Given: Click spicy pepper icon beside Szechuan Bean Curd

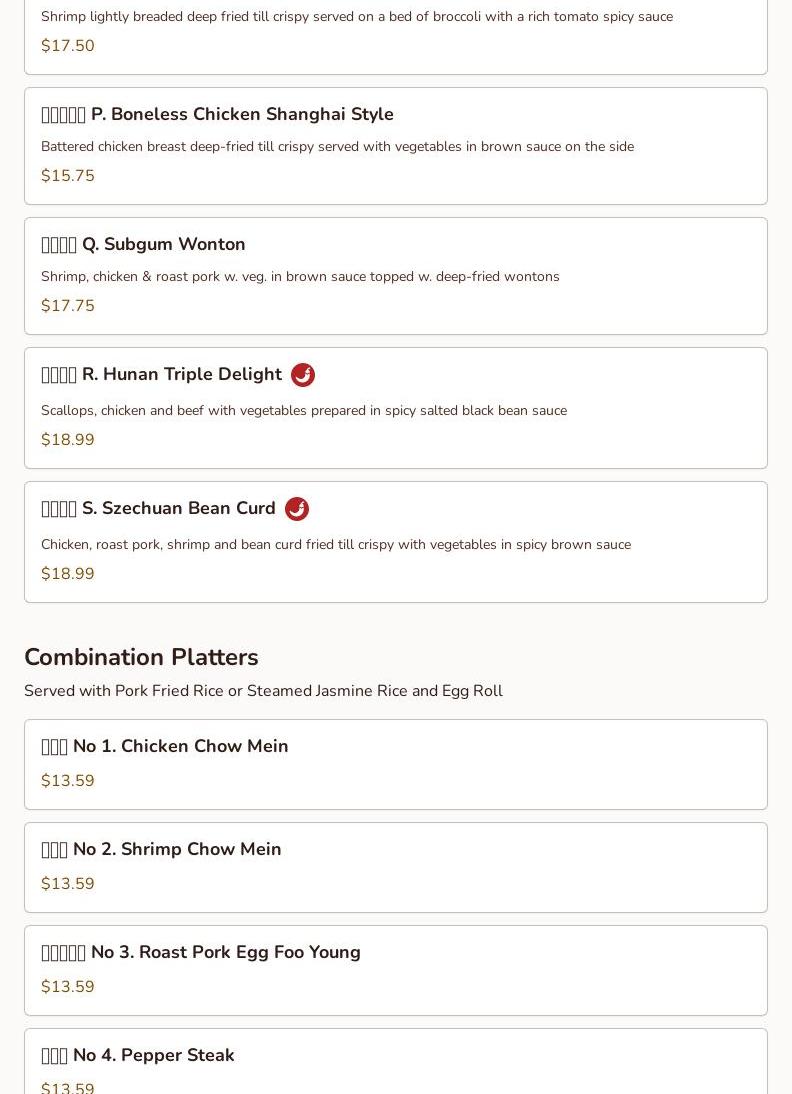Looking at the screenshot, I should 297,509.
